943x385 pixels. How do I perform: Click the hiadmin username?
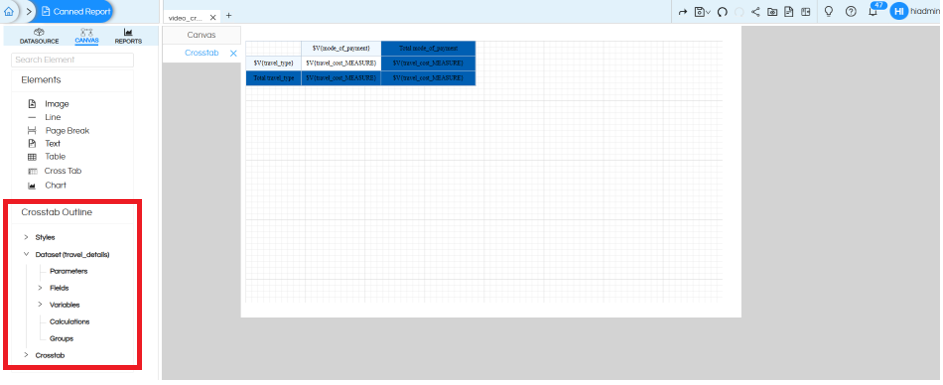point(926,11)
